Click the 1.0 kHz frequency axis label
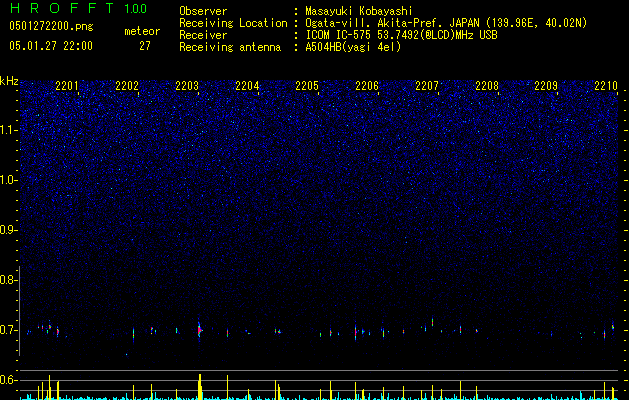The width and height of the screenshot is (629, 400). [8, 180]
